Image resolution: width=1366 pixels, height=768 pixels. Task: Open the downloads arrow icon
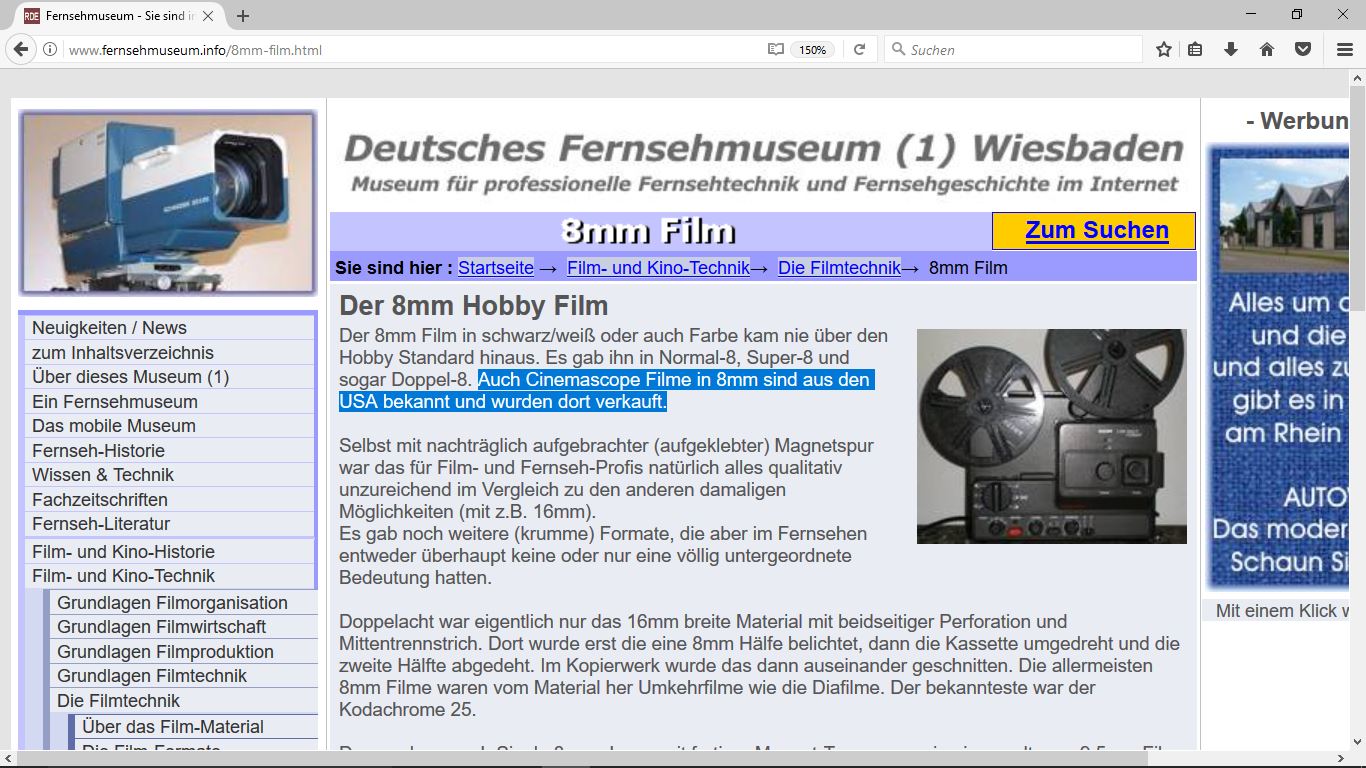(1231, 49)
